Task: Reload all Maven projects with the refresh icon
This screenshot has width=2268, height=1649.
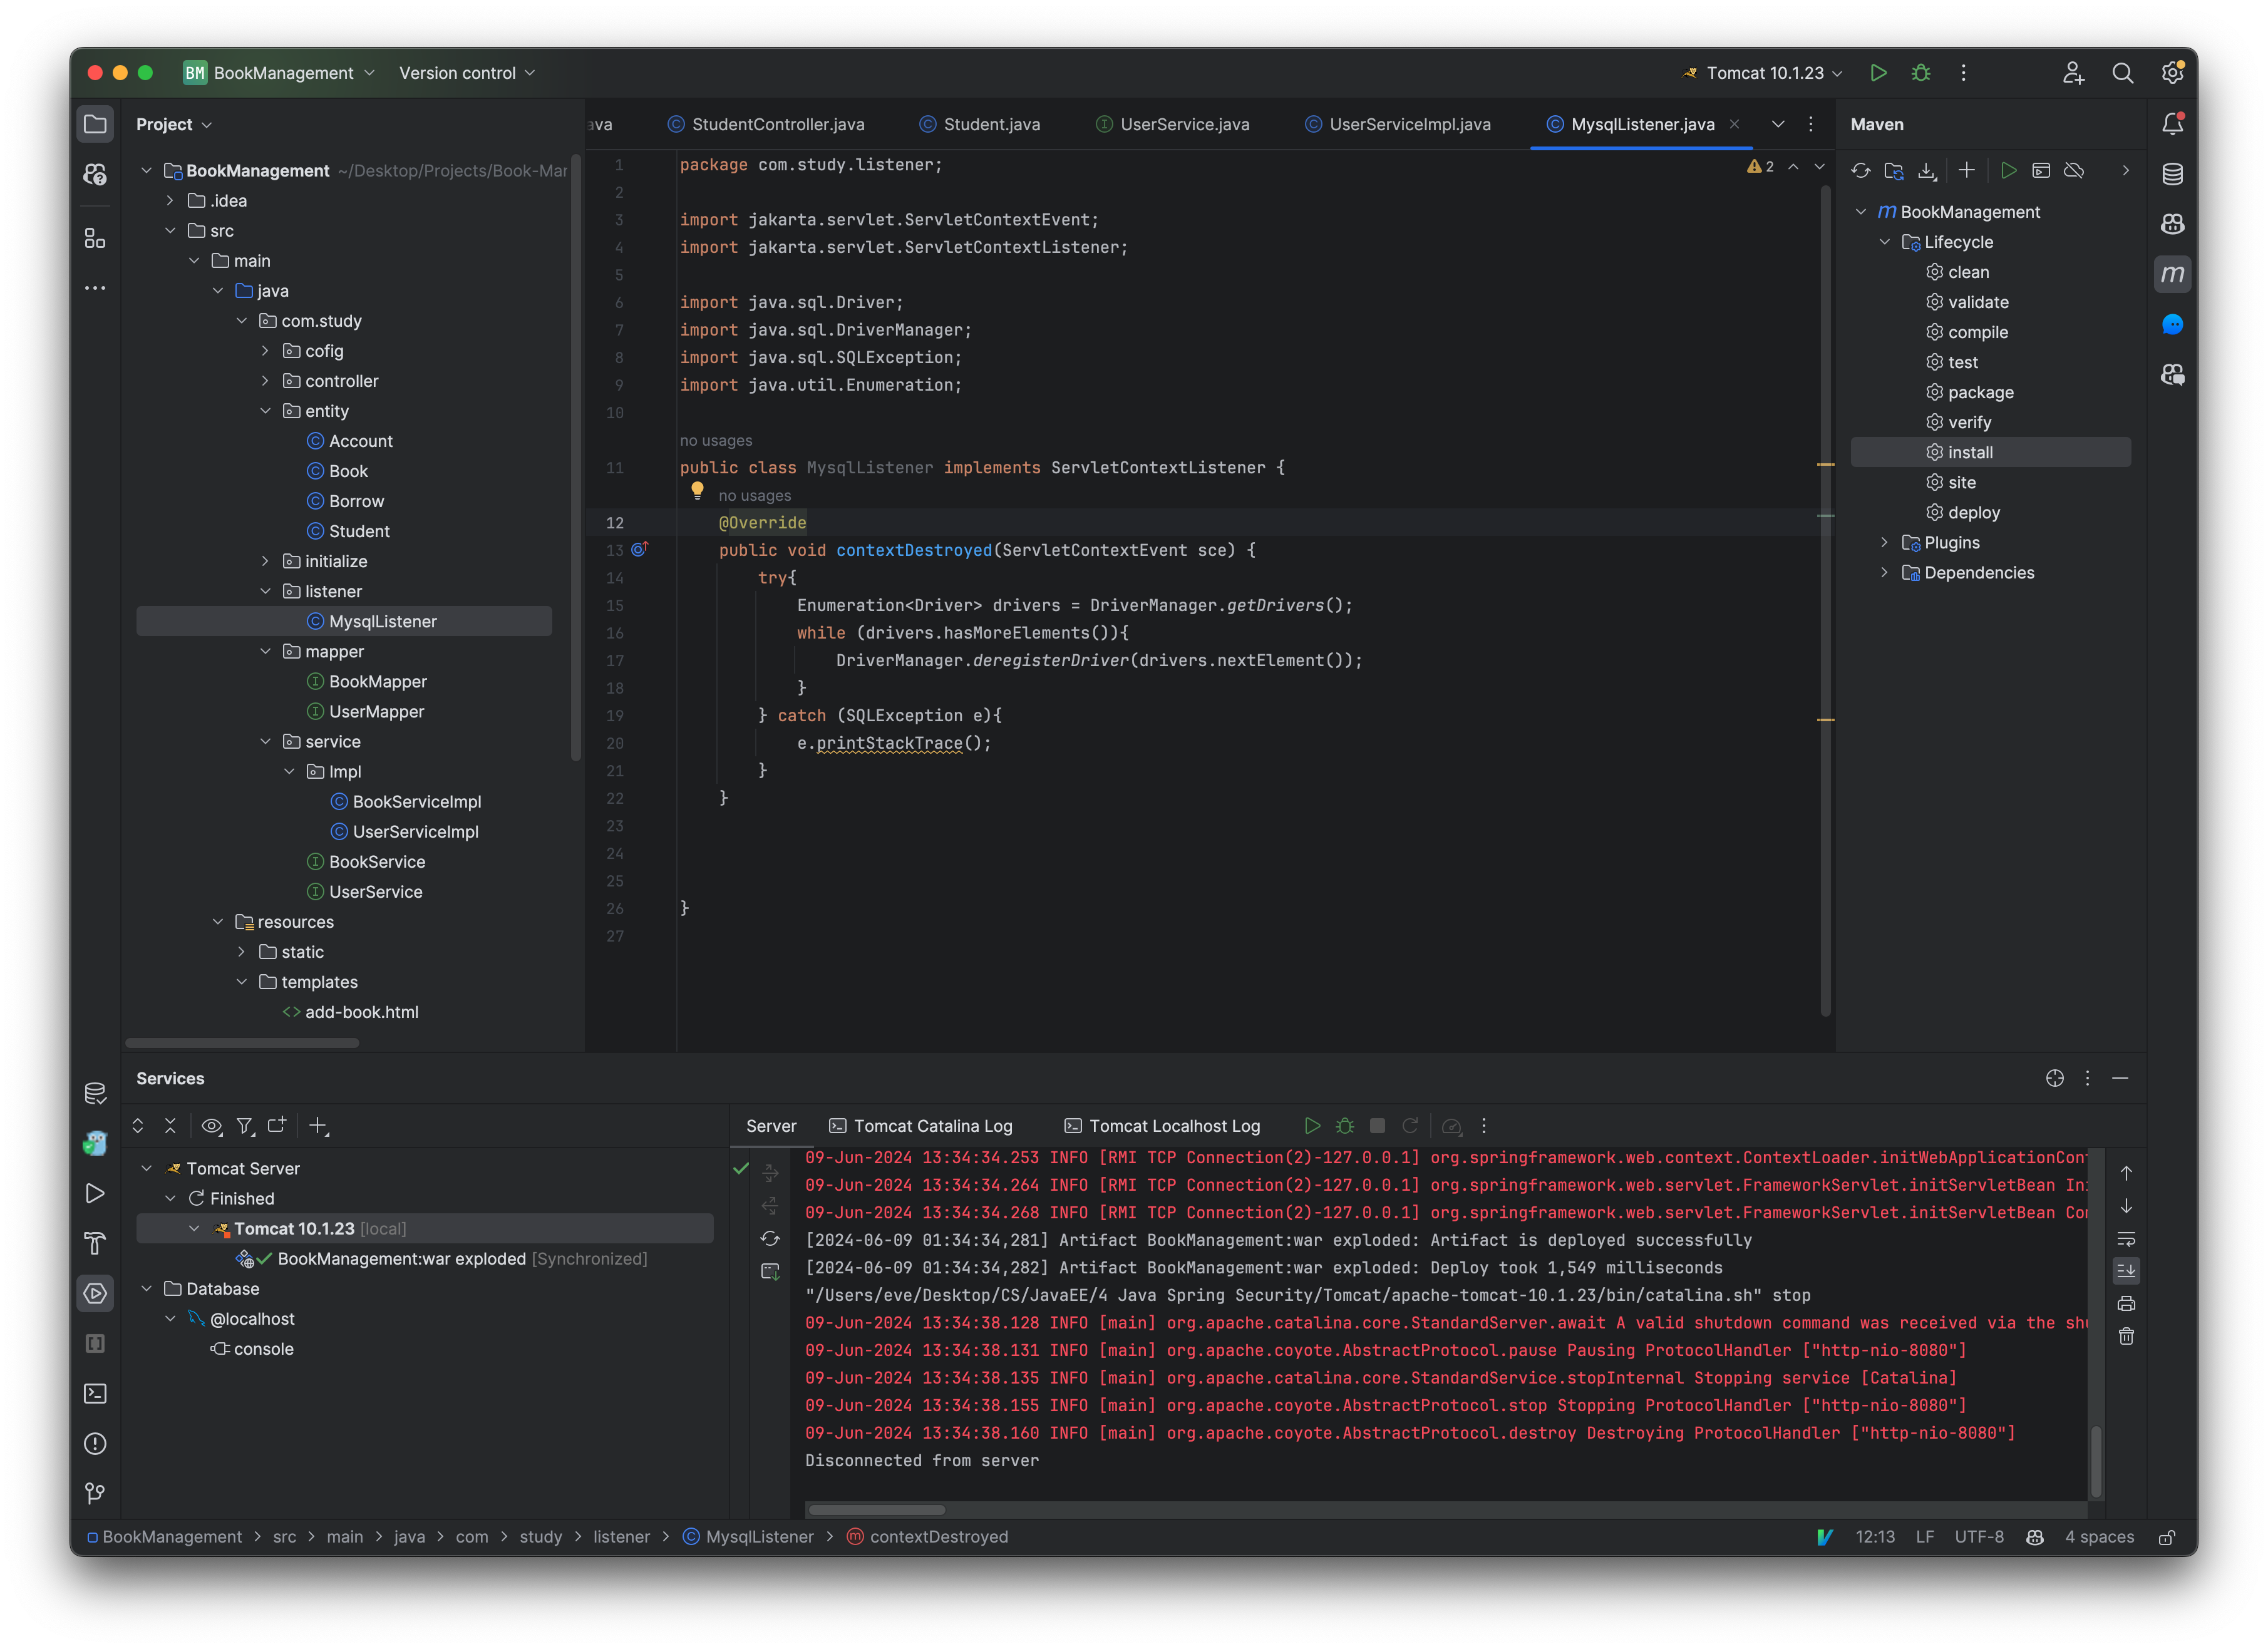Action: coord(1860,170)
